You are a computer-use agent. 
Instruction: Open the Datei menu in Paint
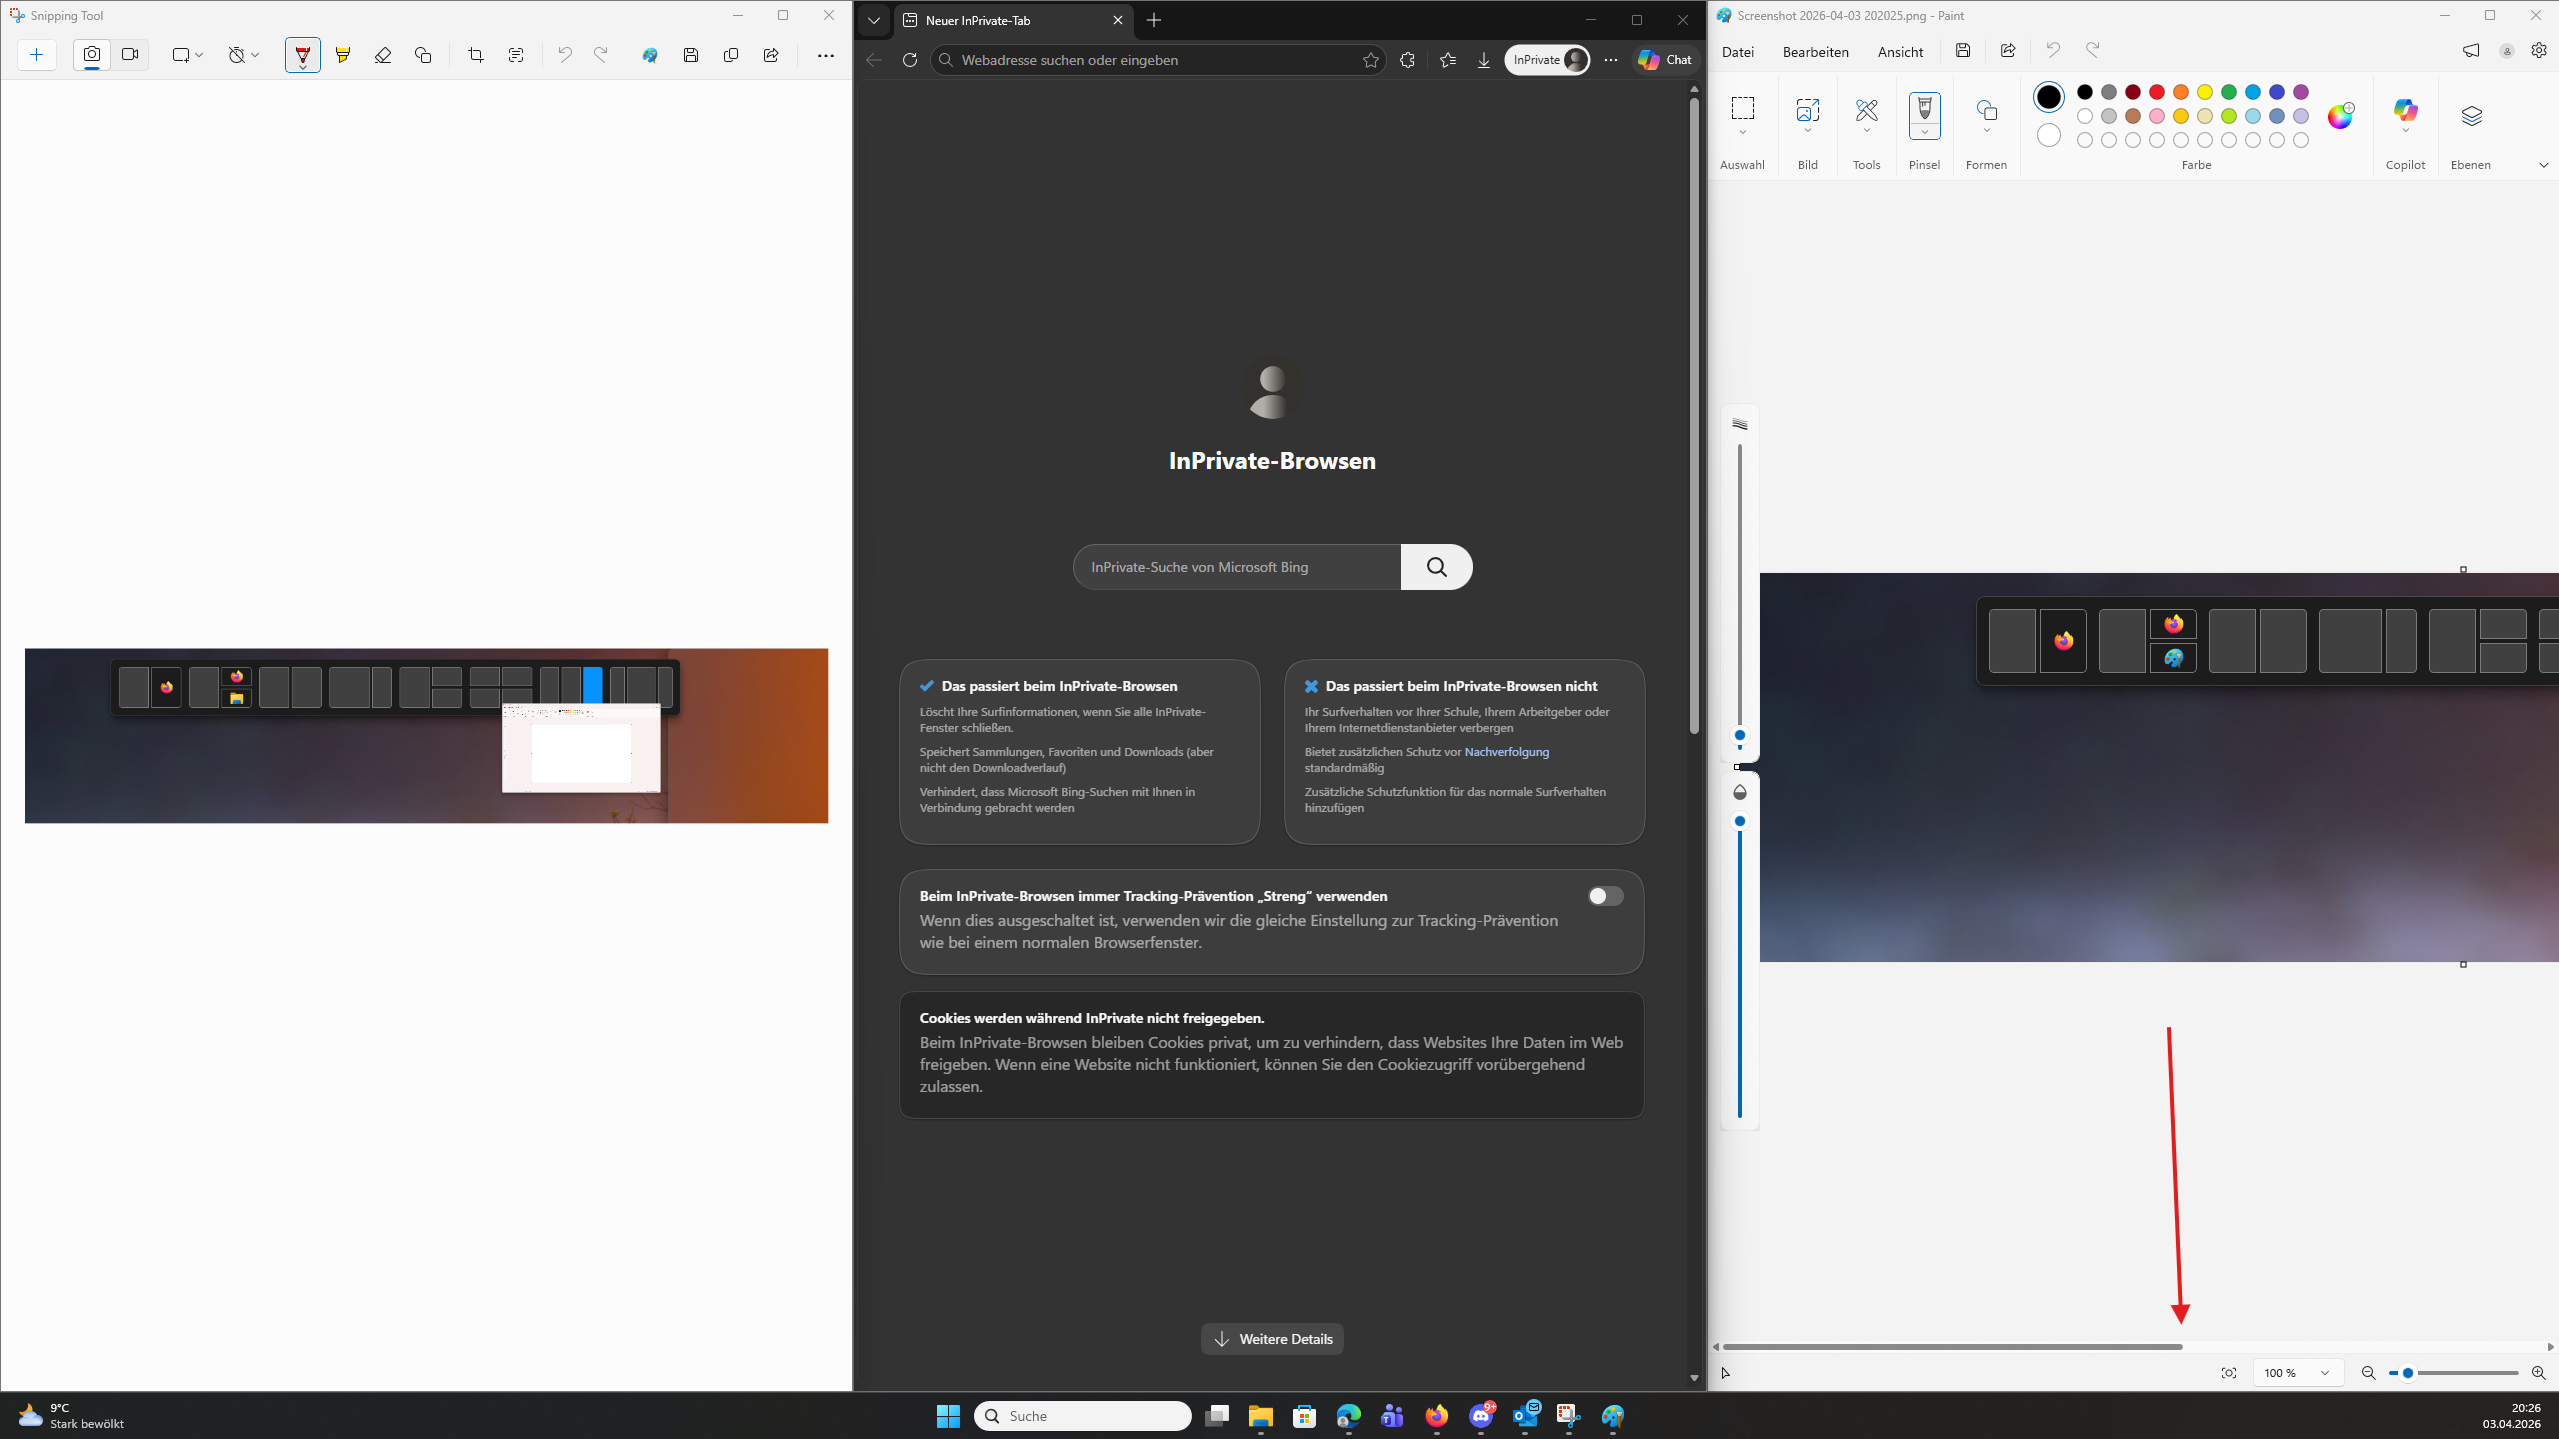[1738, 52]
